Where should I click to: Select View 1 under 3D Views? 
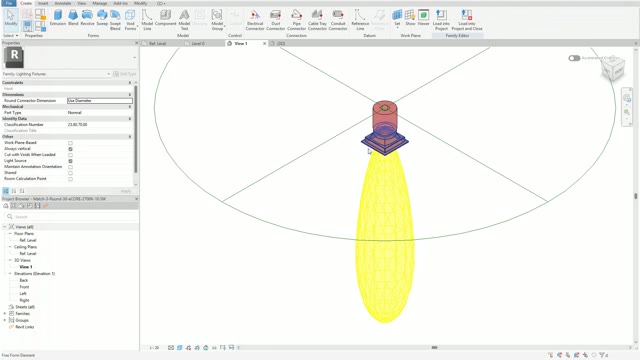click(26, 267)
